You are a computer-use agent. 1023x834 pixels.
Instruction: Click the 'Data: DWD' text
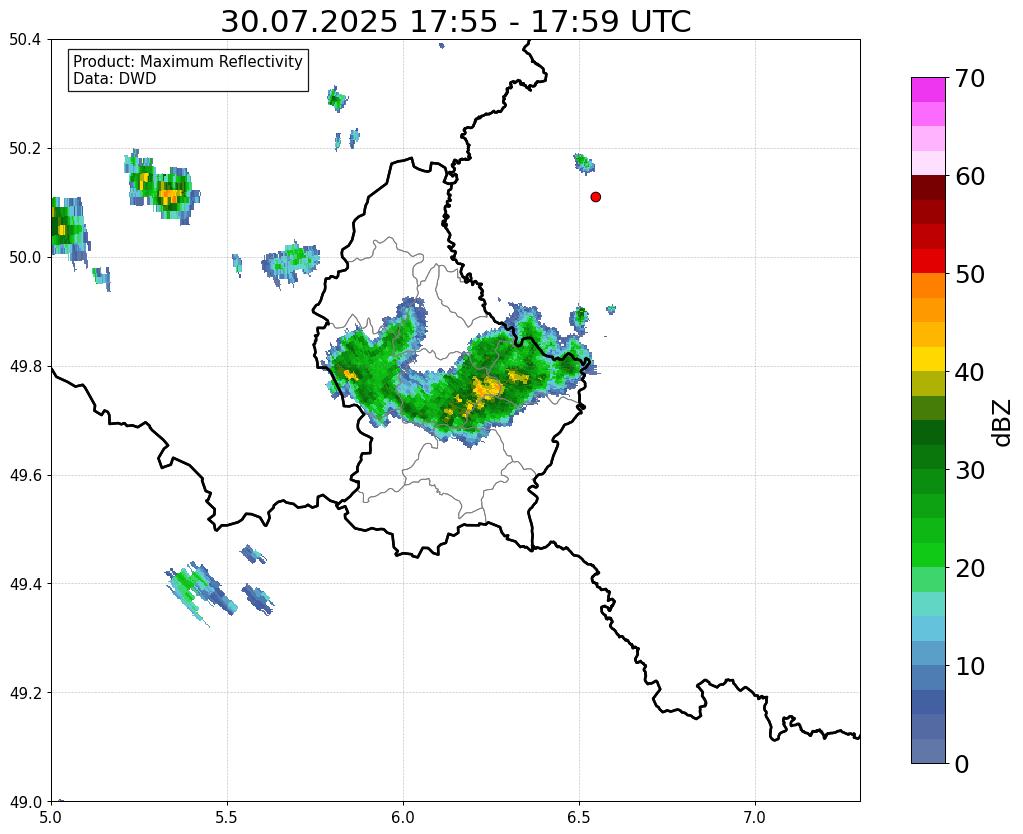(x=115, y=78)
